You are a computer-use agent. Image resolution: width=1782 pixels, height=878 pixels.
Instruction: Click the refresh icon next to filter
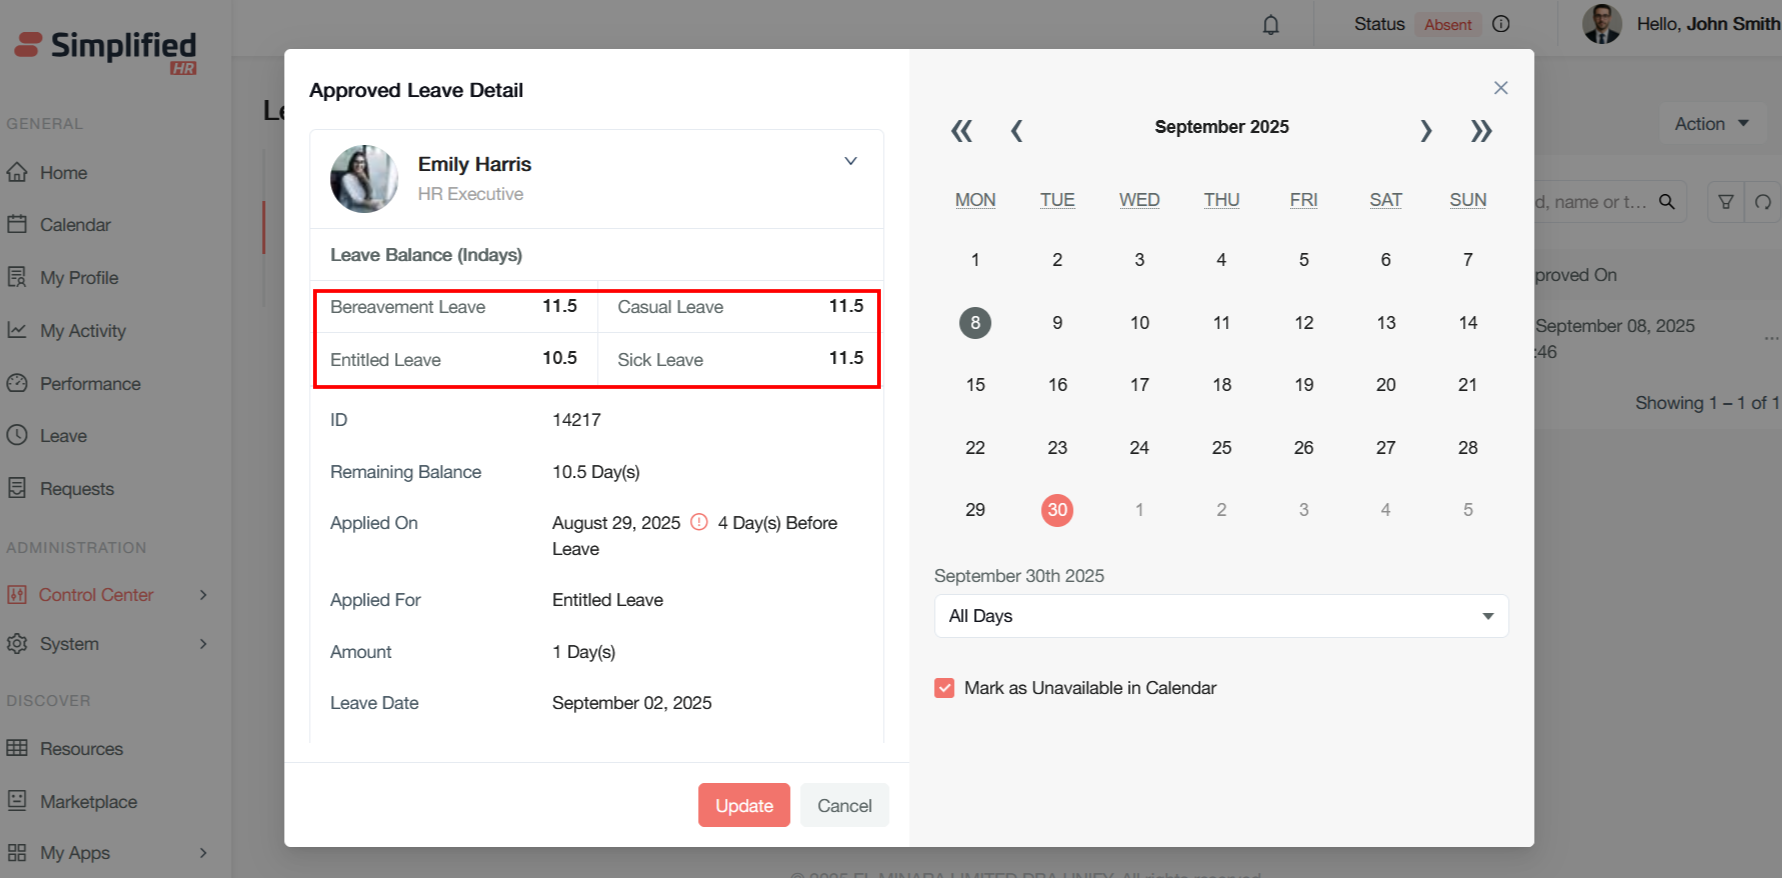[1762, 202]
